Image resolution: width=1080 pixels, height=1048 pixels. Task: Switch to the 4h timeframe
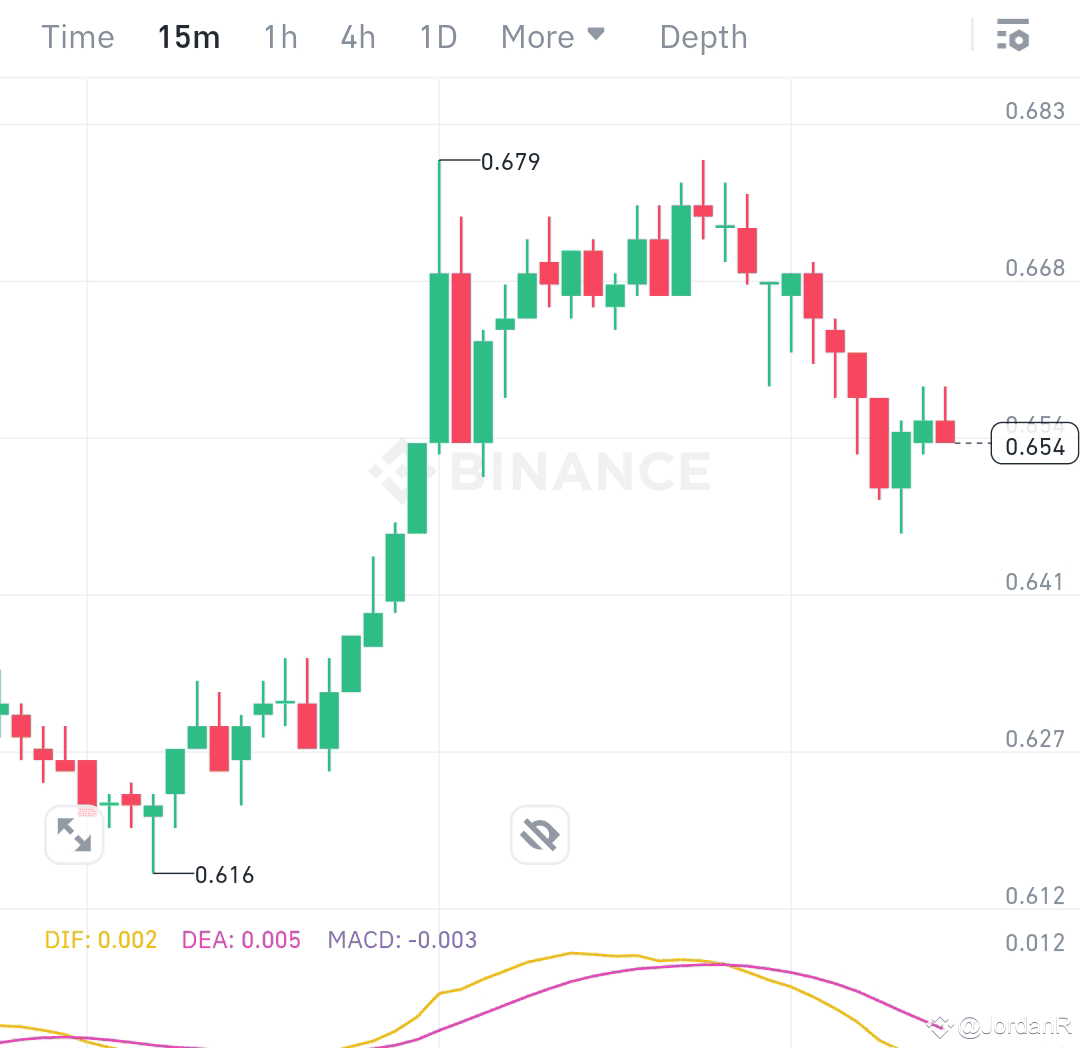[357, 36]
